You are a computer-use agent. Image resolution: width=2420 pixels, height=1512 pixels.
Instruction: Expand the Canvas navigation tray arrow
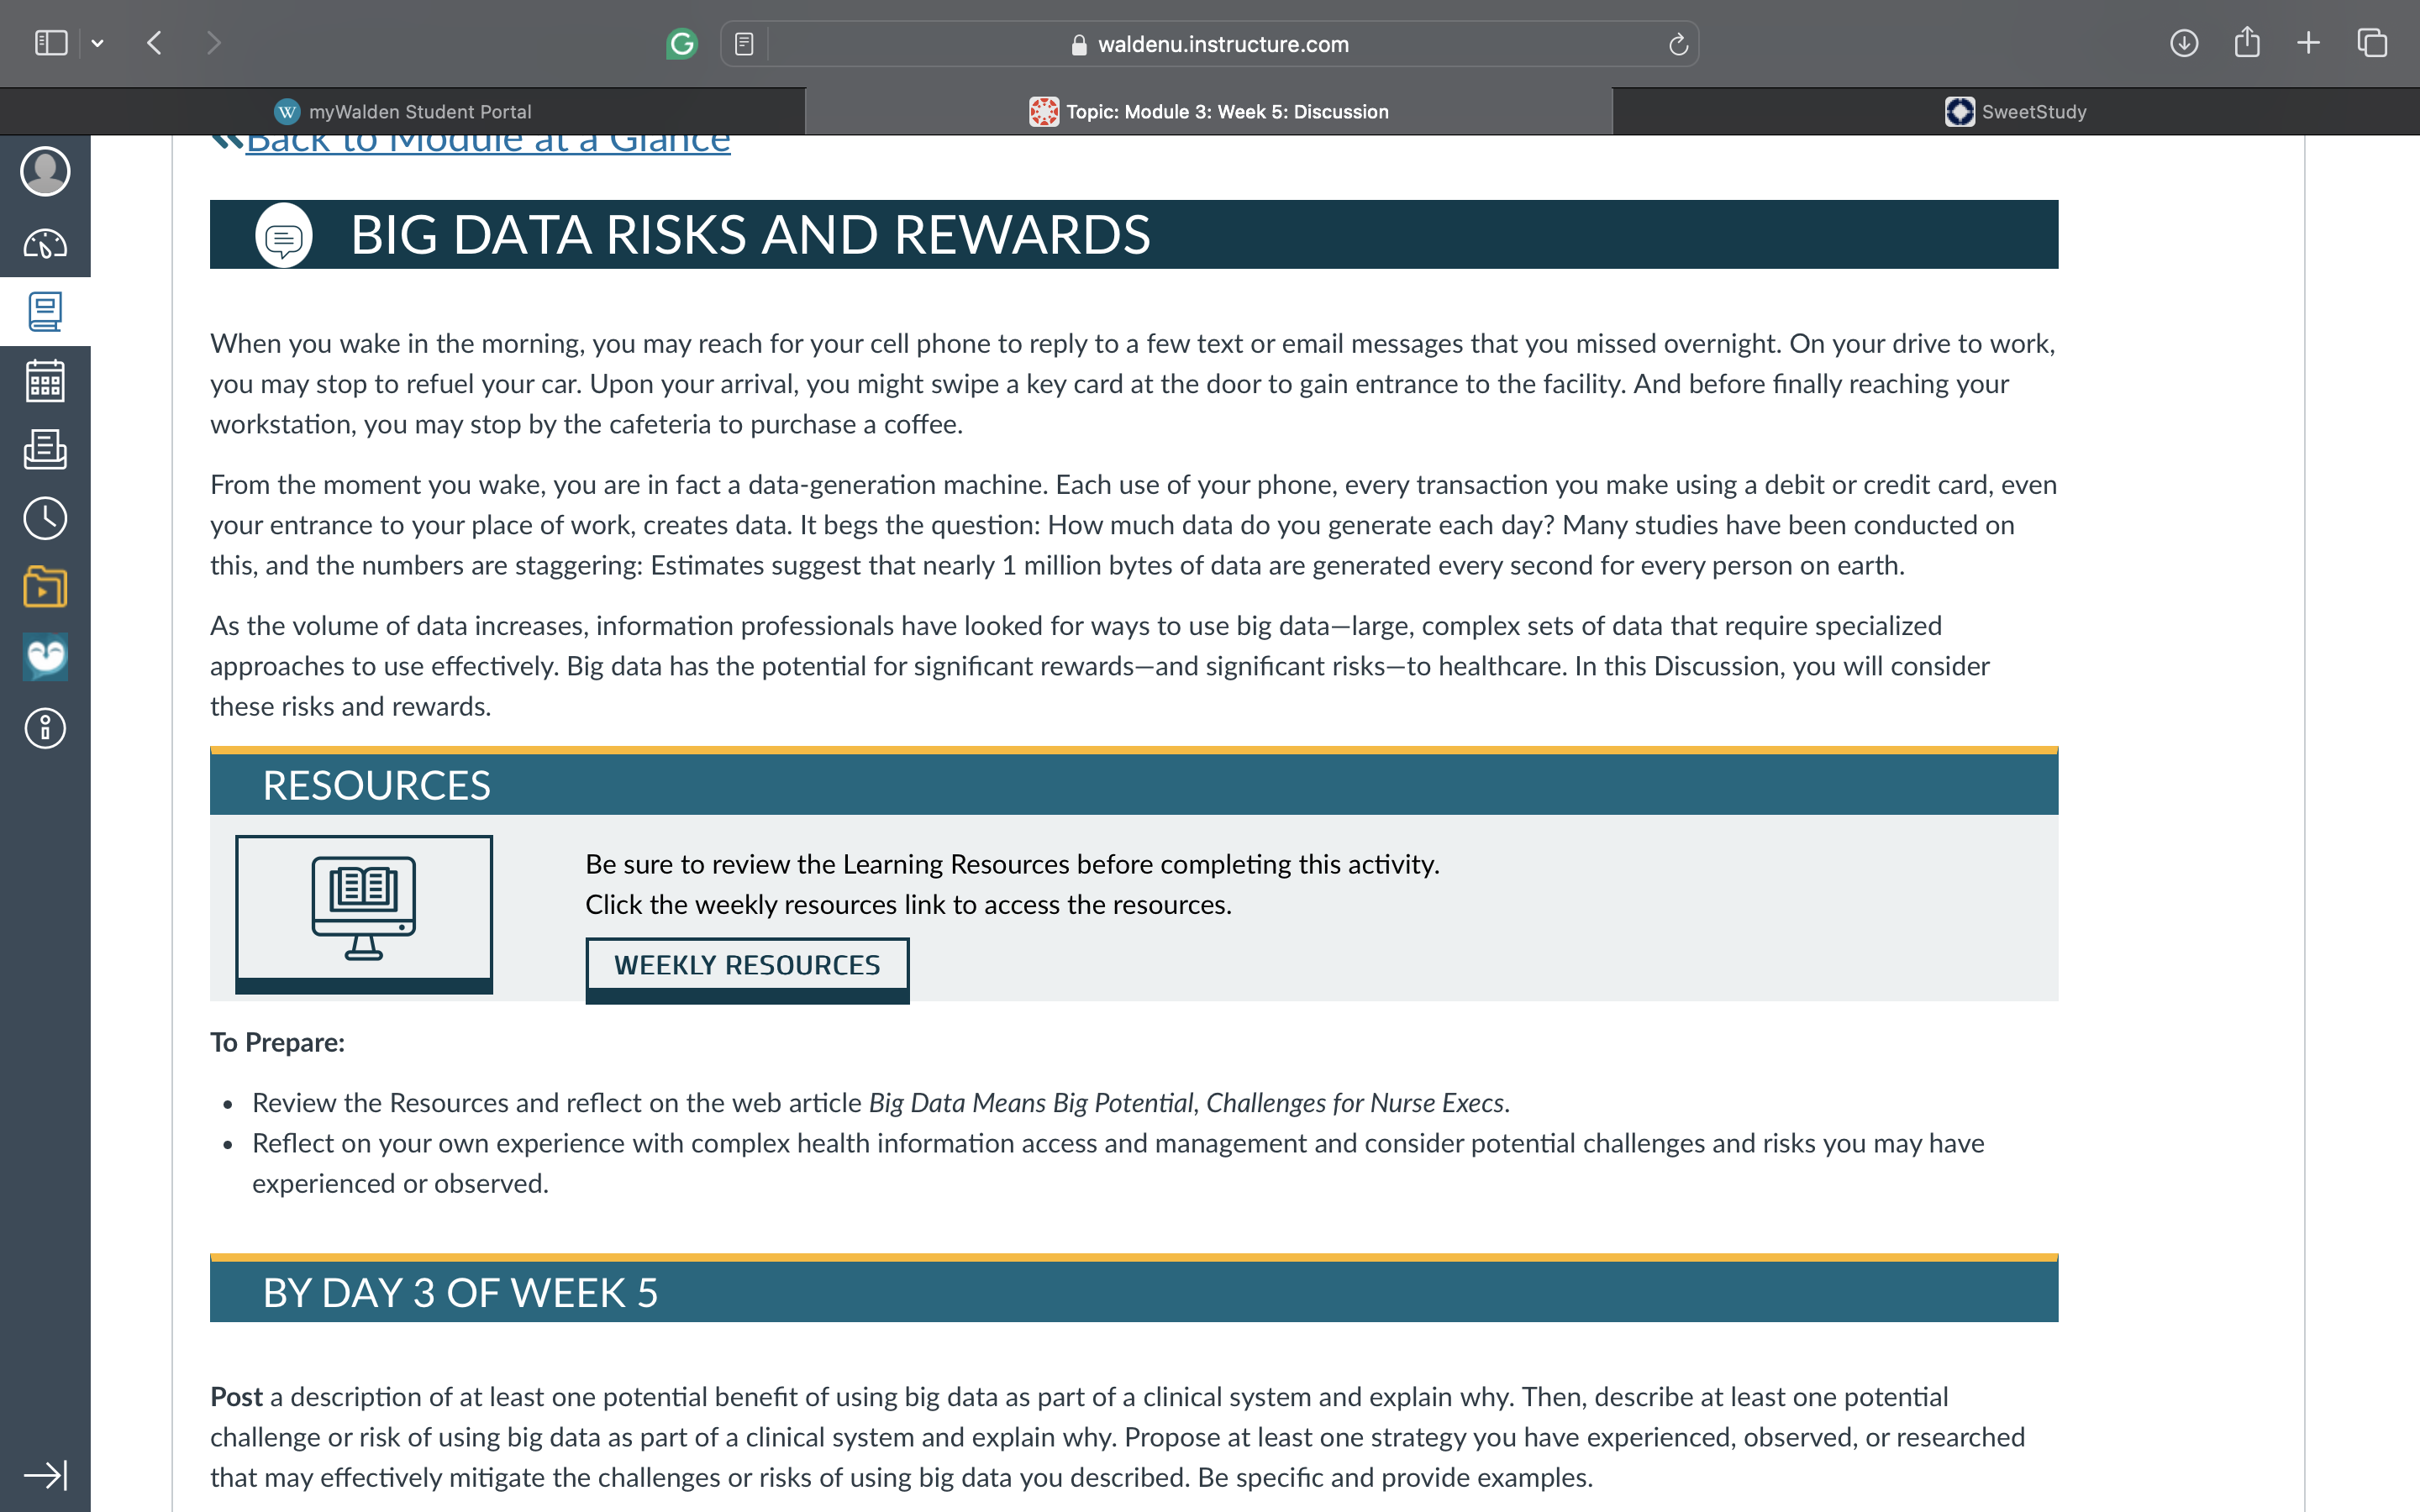[45, 1475]
